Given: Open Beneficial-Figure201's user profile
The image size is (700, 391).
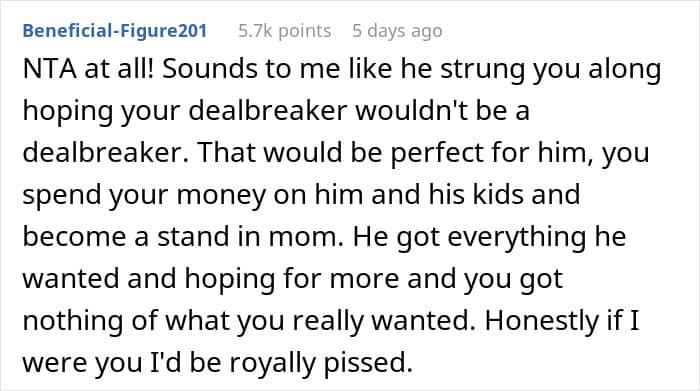Looking at the screenshot, I should (x=115, y=31).
